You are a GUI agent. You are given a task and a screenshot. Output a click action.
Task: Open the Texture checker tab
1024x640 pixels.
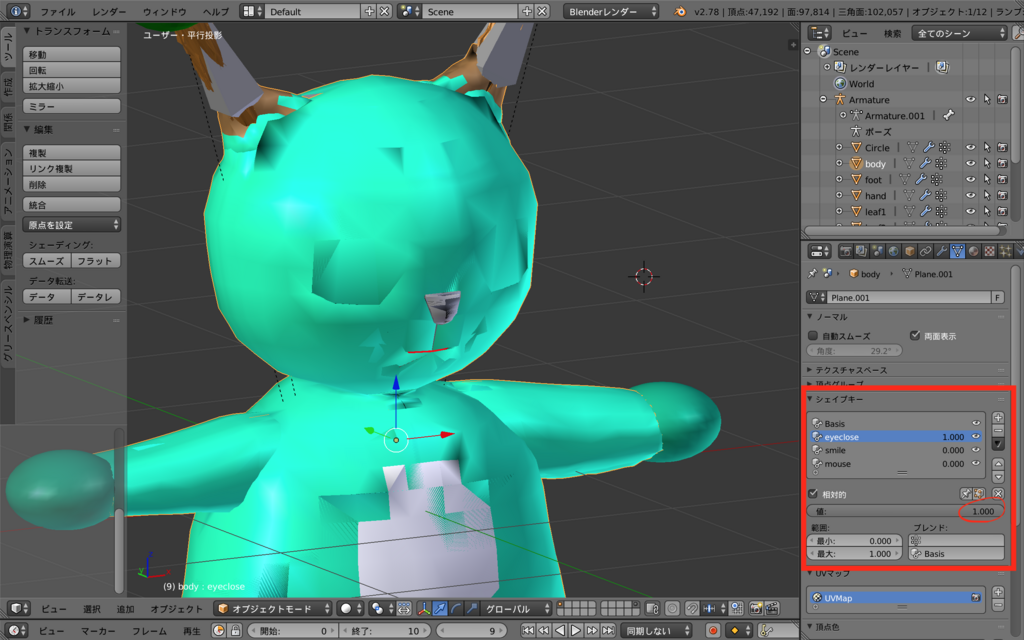(x=989, y=251)
